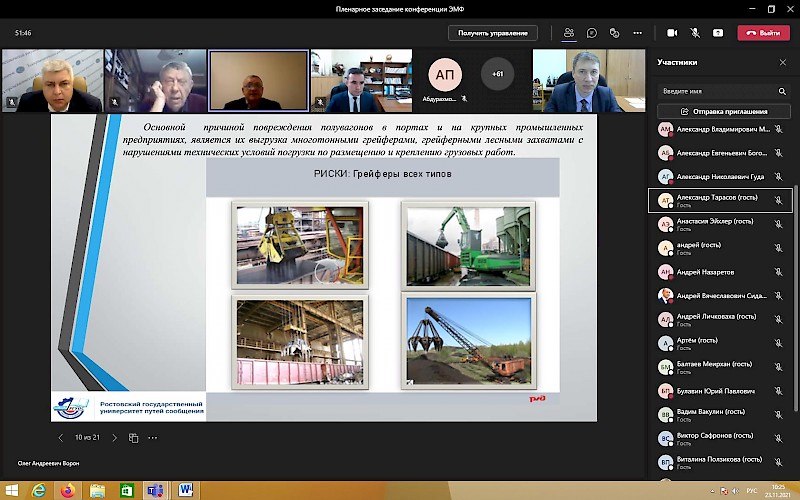
Task: Open the participants panel icon in toolbar
Action: tap(569, 33)
